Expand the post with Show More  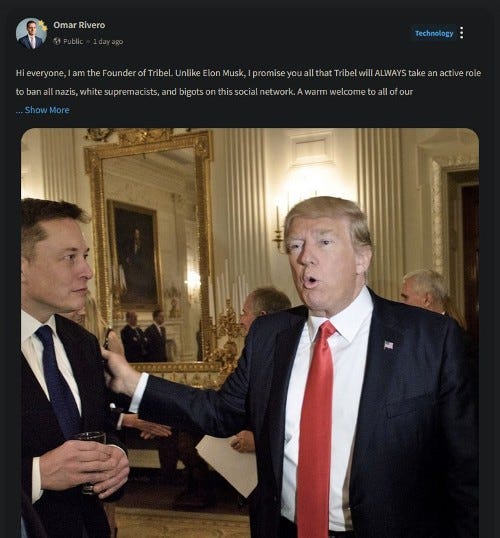(47, 110)
